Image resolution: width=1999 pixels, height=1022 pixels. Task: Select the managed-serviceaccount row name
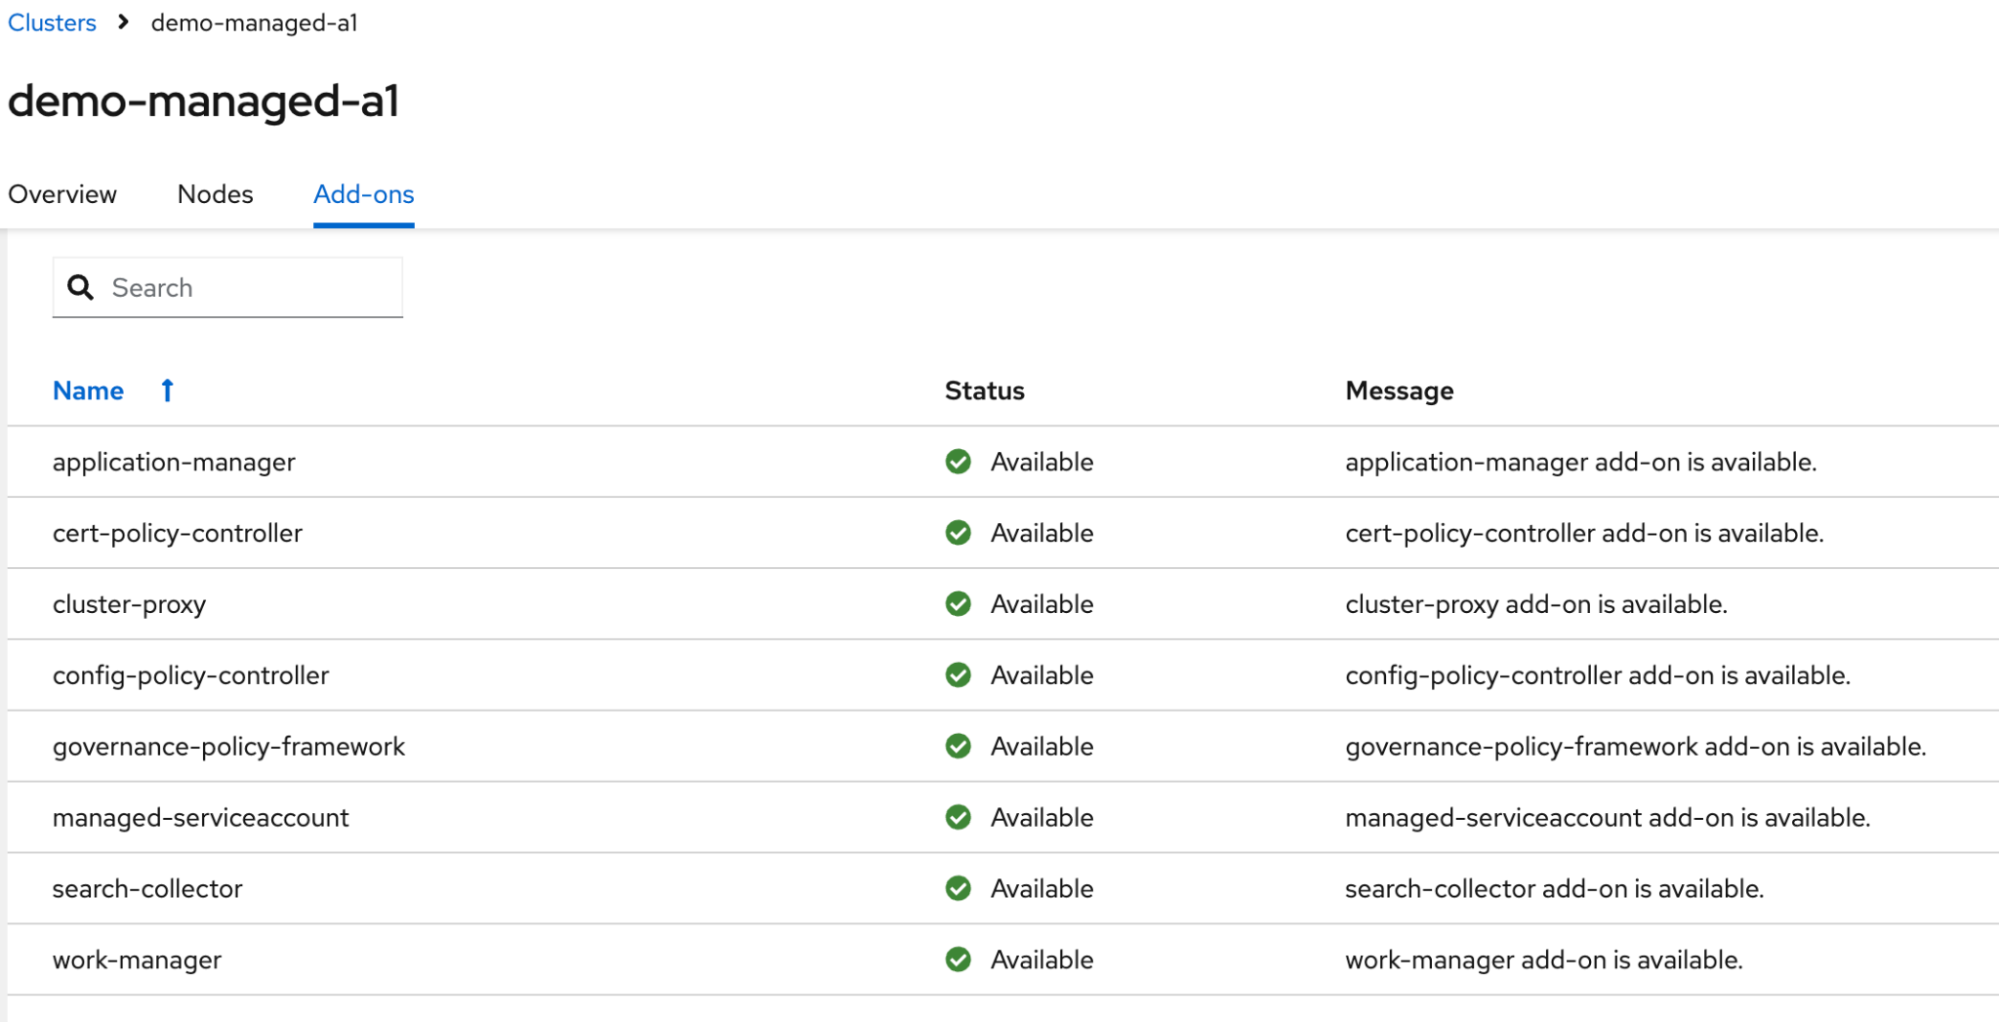point(200,817)
